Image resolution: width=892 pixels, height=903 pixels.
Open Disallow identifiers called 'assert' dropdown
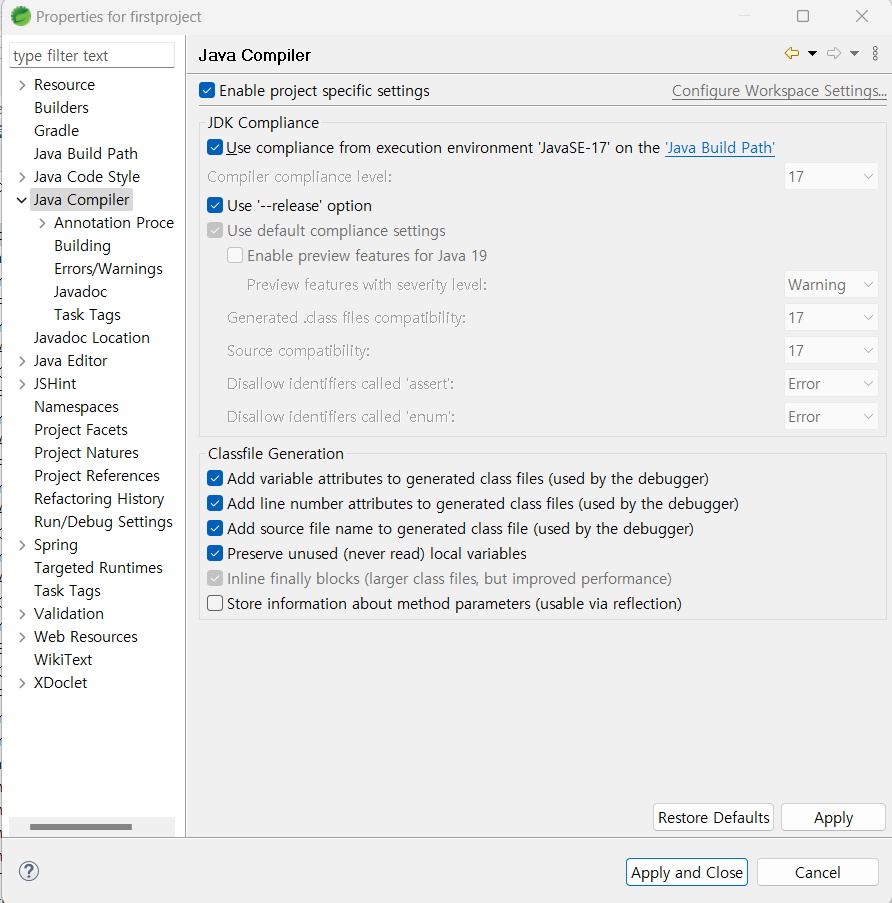coord(831,384)
